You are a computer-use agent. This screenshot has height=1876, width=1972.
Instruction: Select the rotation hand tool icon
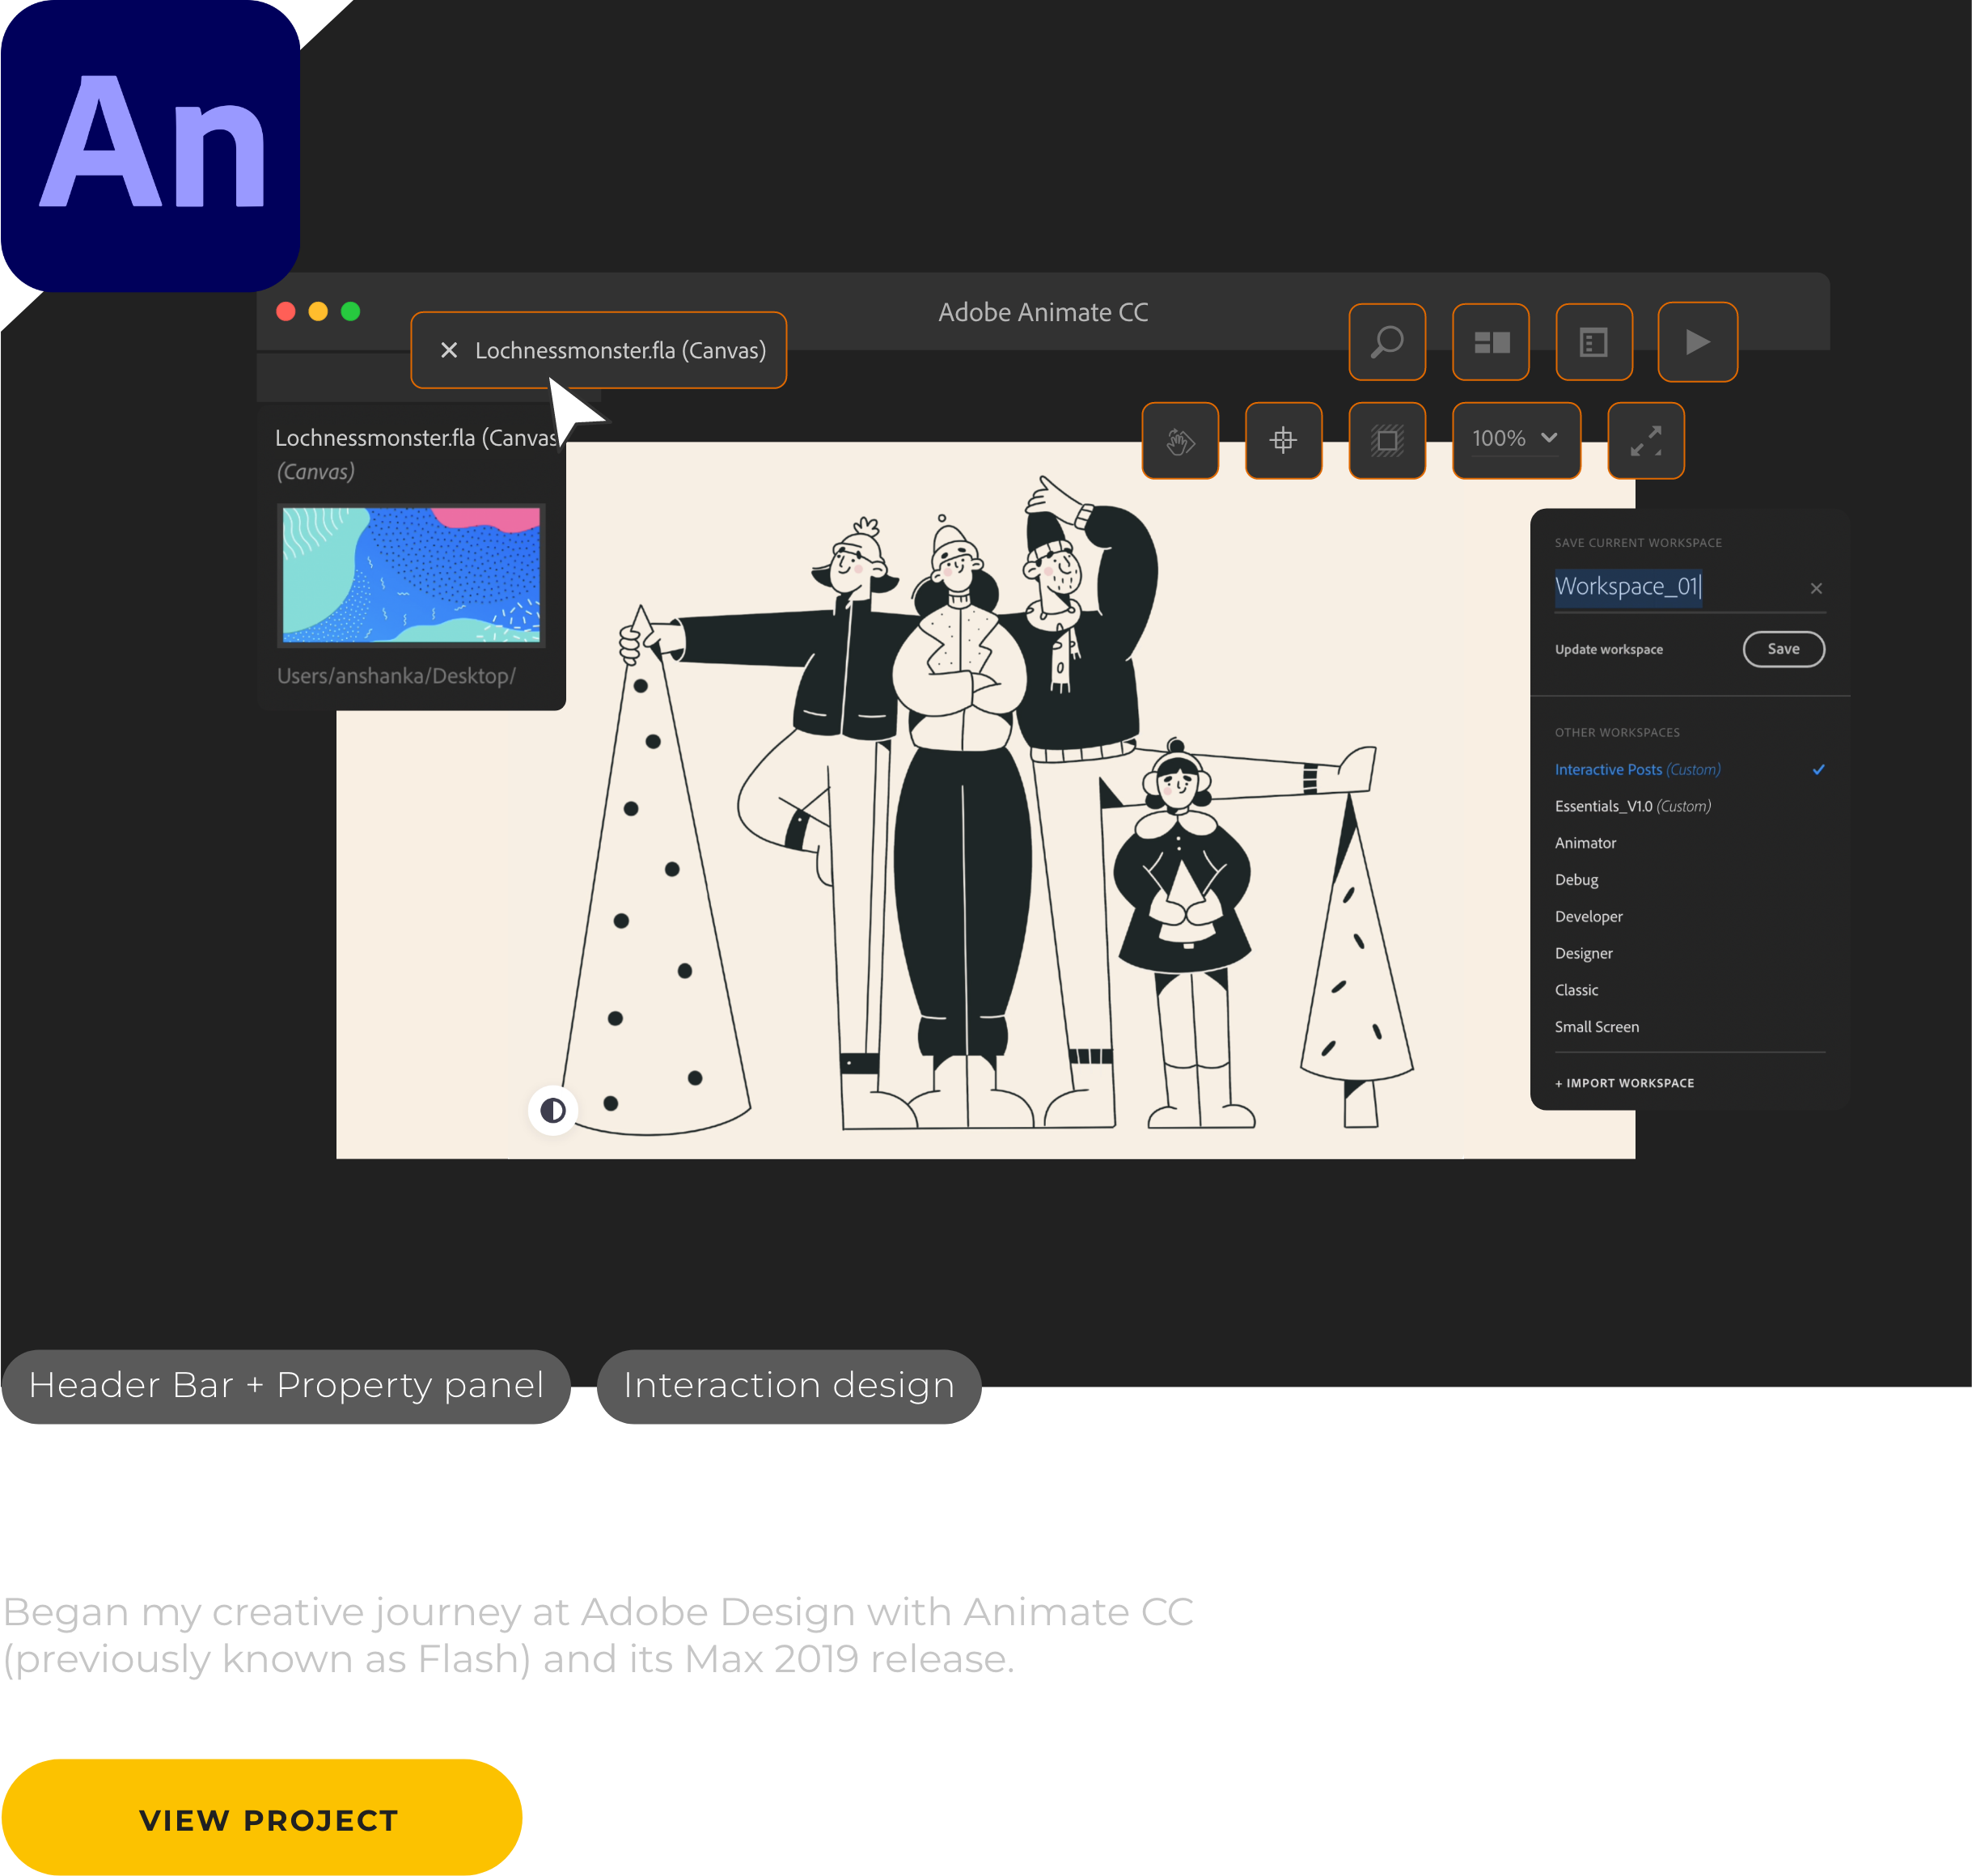[x=1180, y=440]
